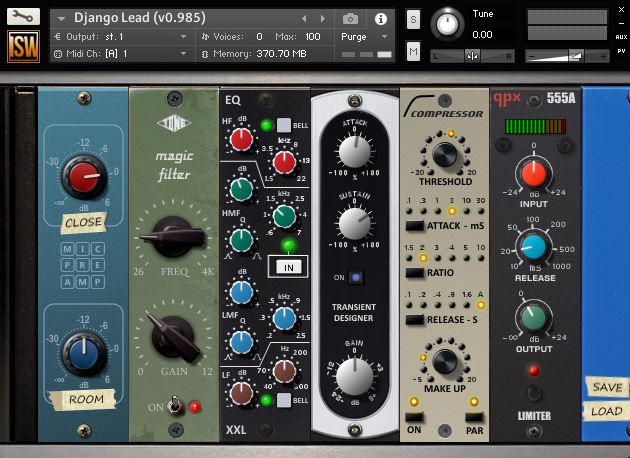
Task: Click the magic filter GAIN knob
Action: (173, 337)
